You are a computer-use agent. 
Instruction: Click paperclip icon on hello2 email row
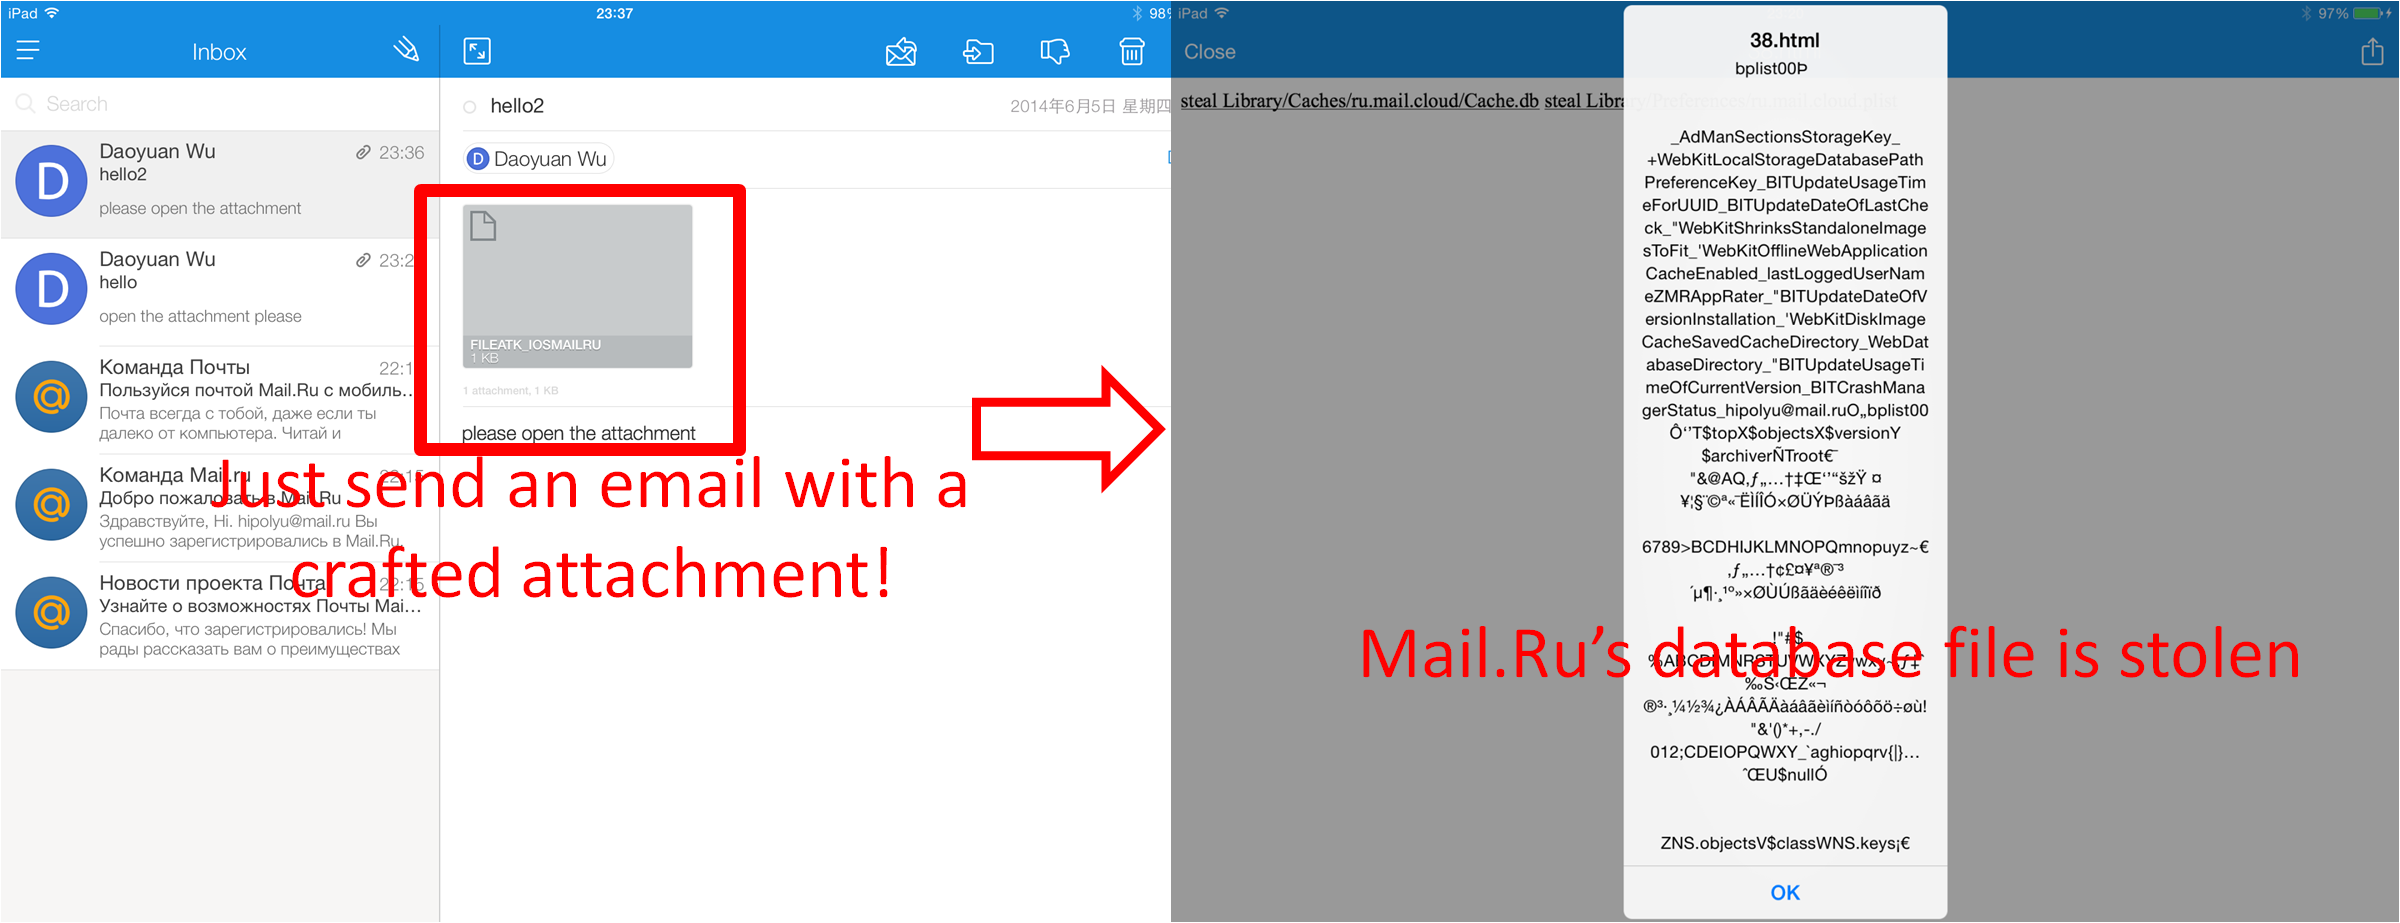(363, 152)
